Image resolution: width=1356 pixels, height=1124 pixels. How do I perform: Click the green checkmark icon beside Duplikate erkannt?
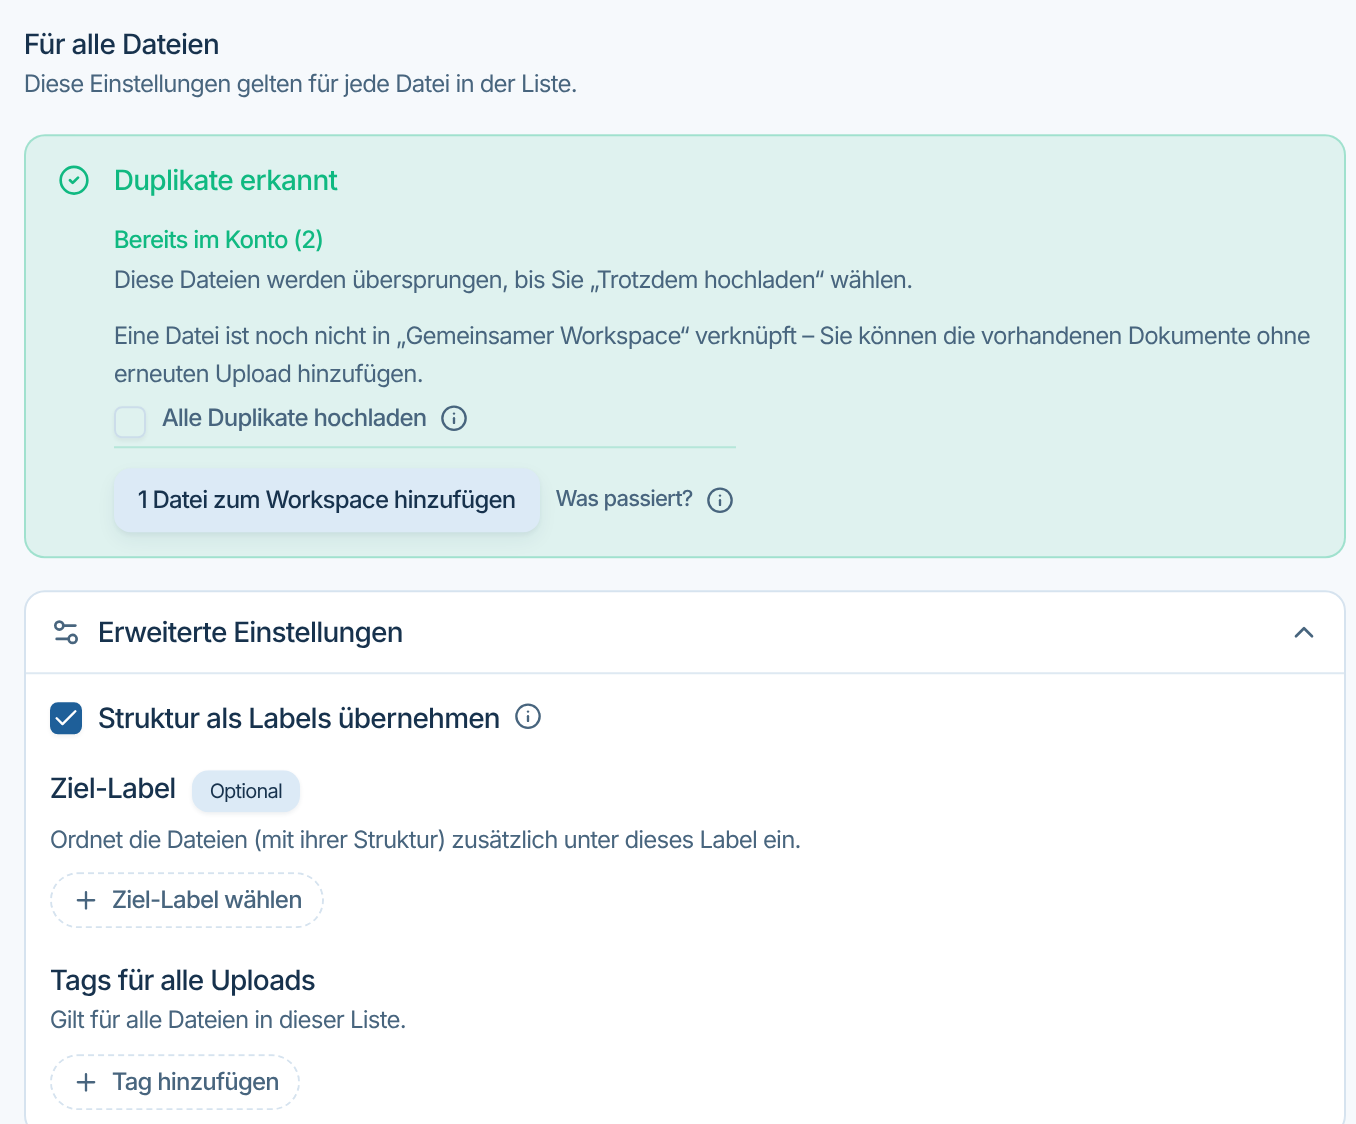click(74, 181)
